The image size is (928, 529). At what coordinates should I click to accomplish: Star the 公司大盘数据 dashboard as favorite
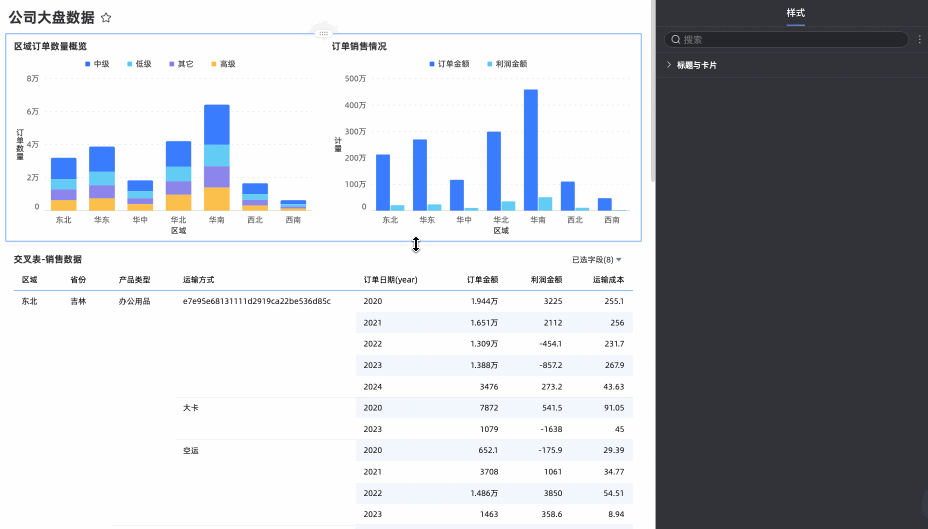click(106, 18)
